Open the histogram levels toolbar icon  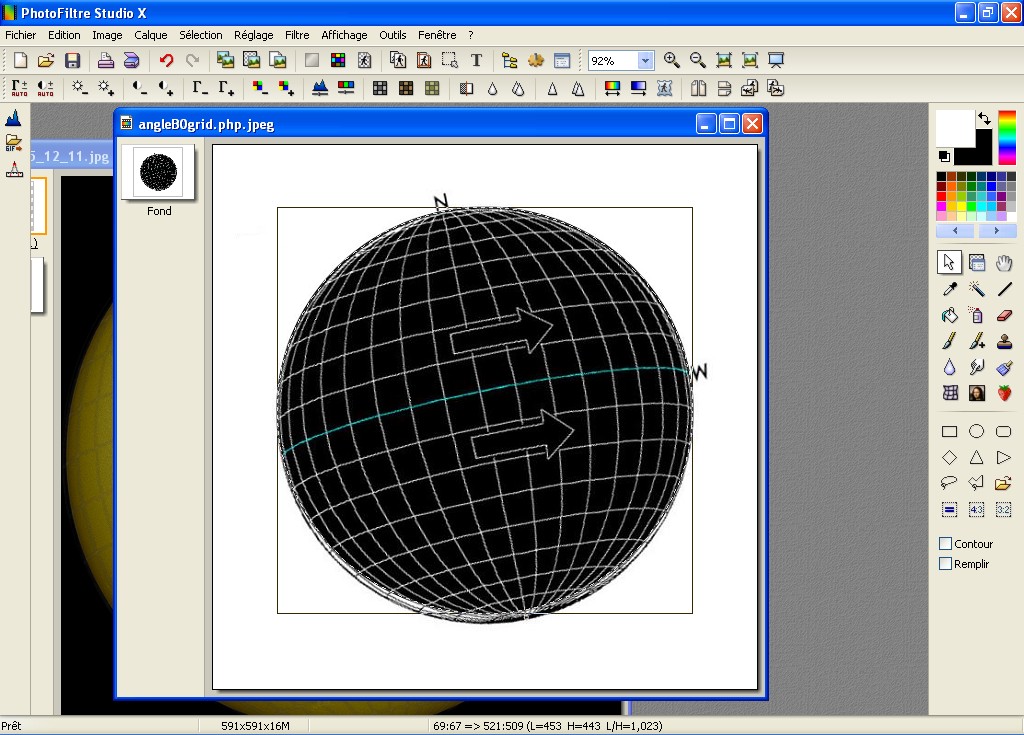(320, 88)
